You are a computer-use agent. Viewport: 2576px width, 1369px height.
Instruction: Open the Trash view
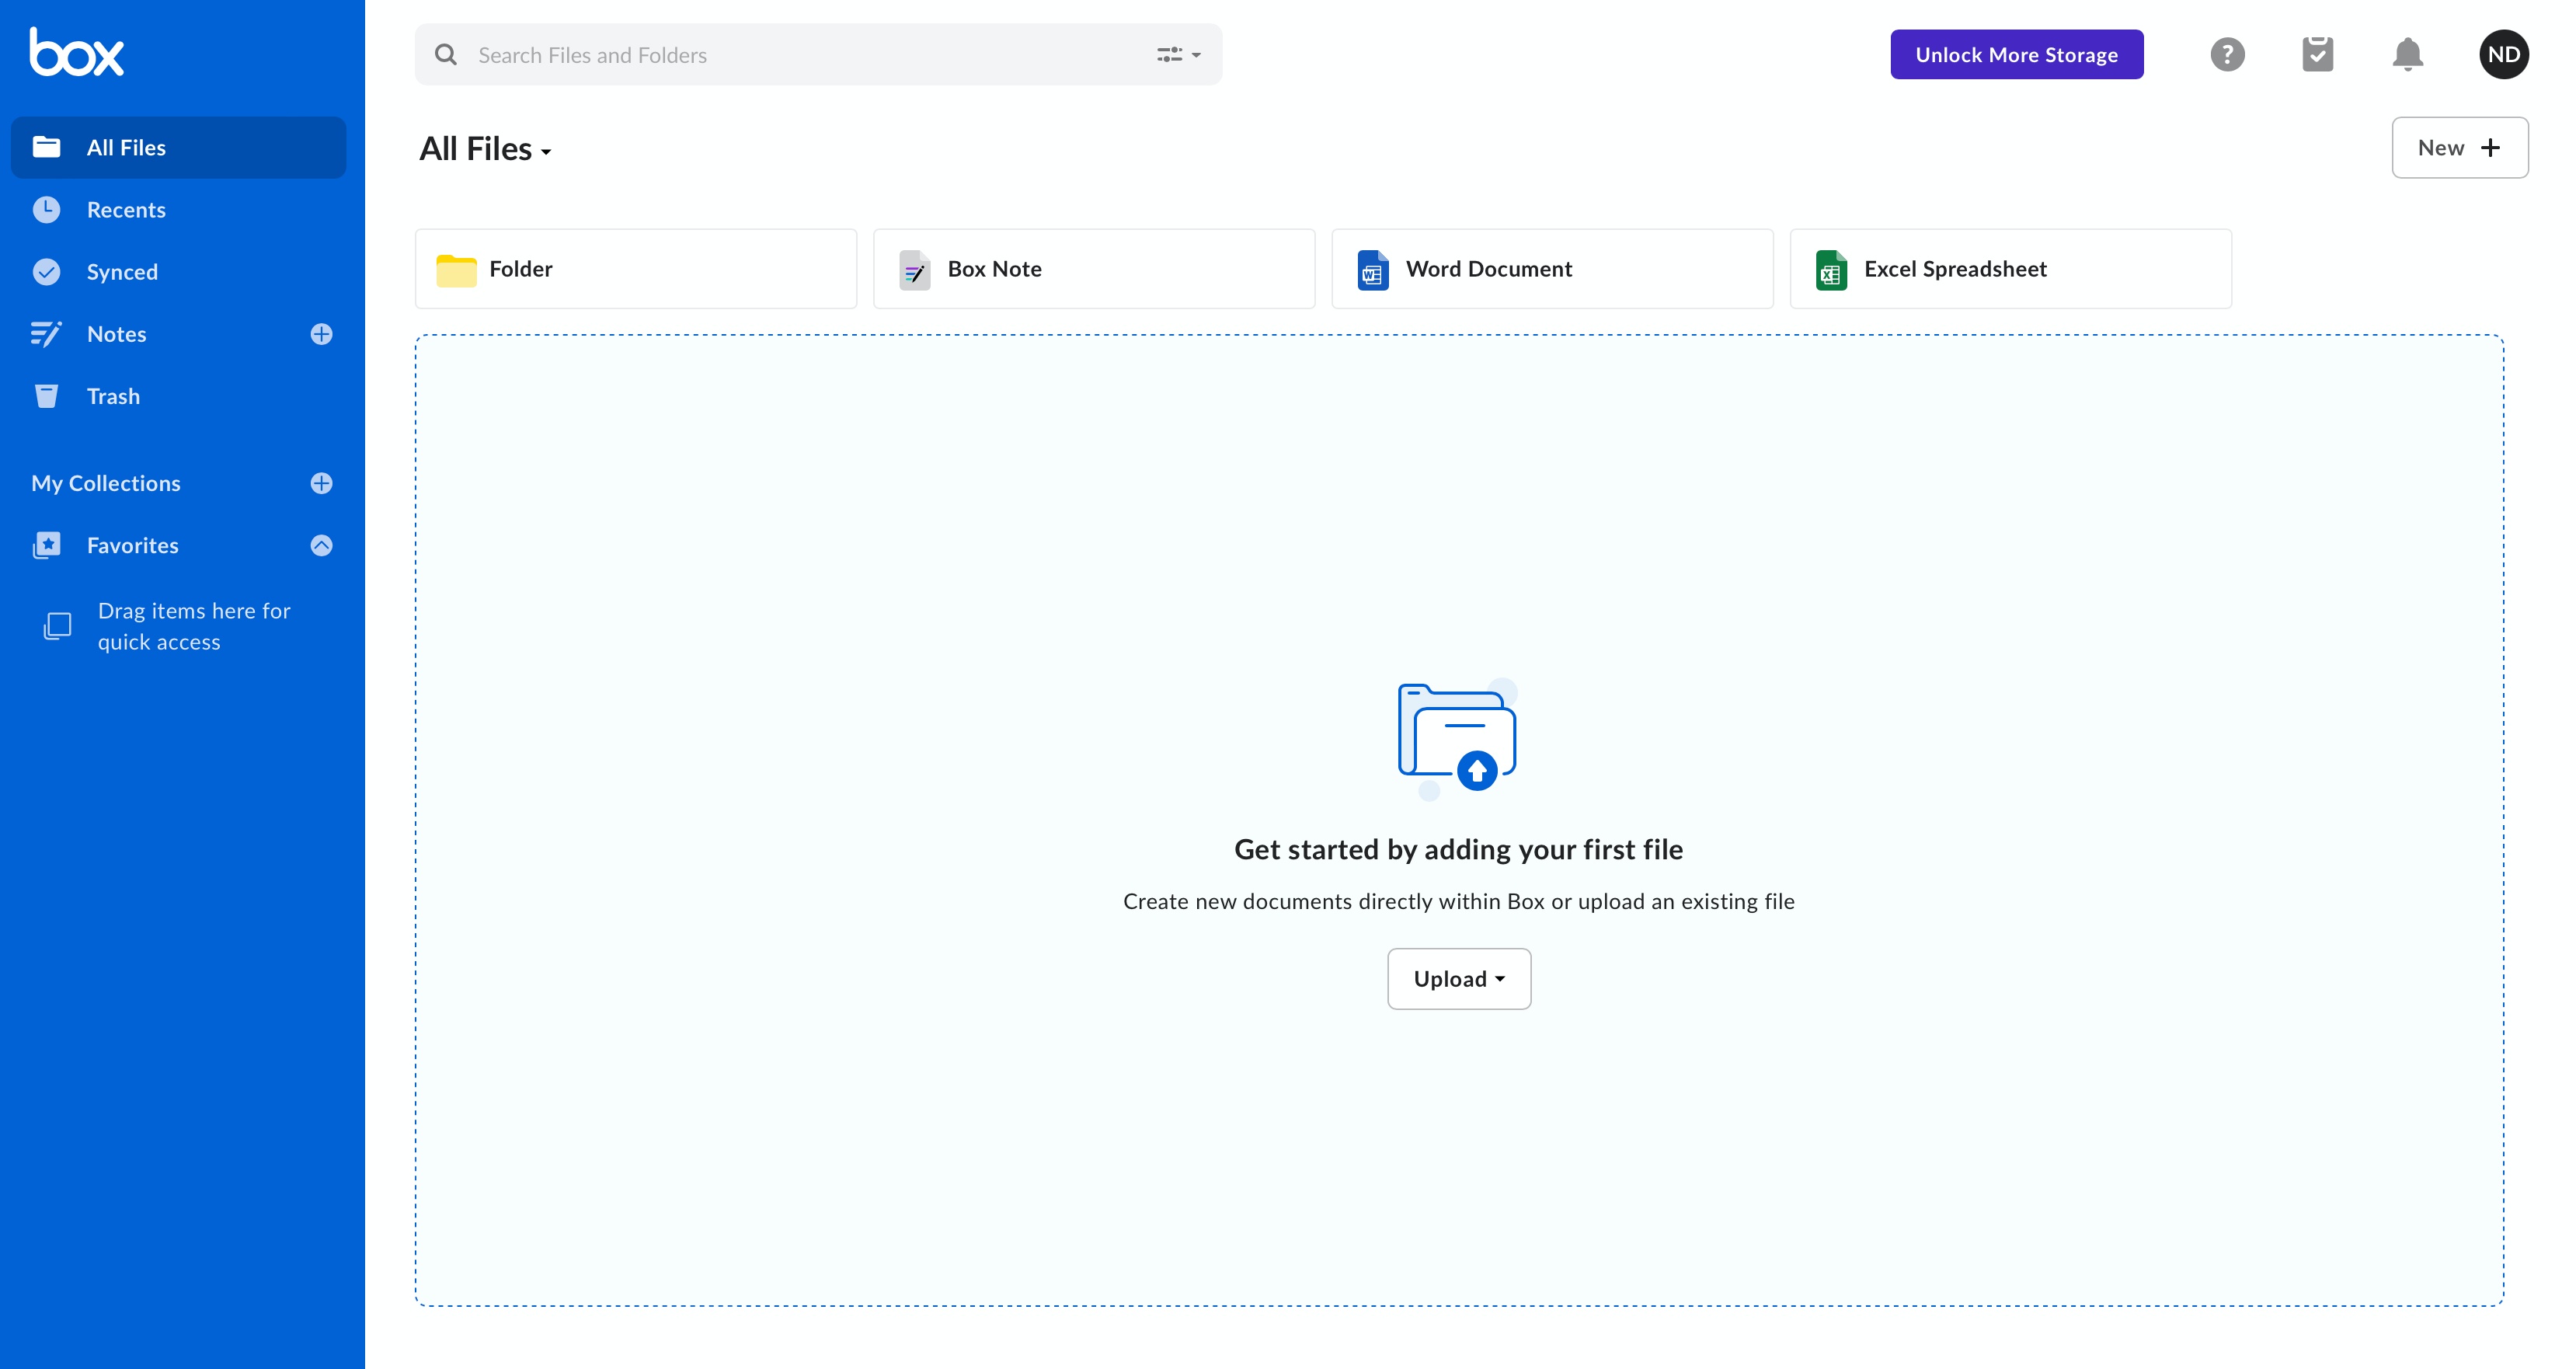112,396
